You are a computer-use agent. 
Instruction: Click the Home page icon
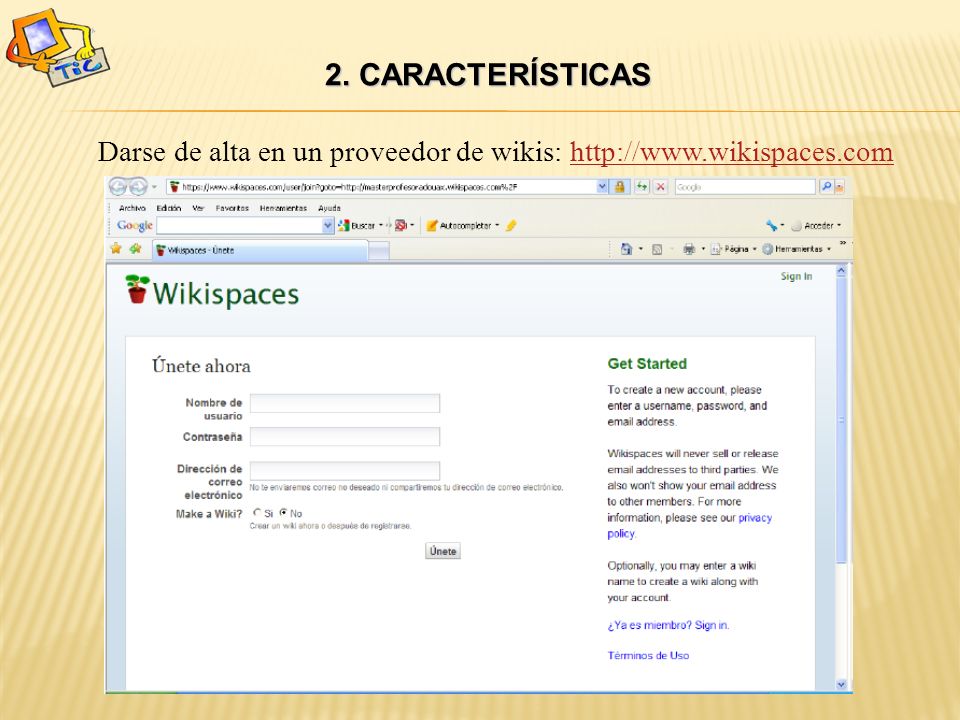tap(626, 249)
